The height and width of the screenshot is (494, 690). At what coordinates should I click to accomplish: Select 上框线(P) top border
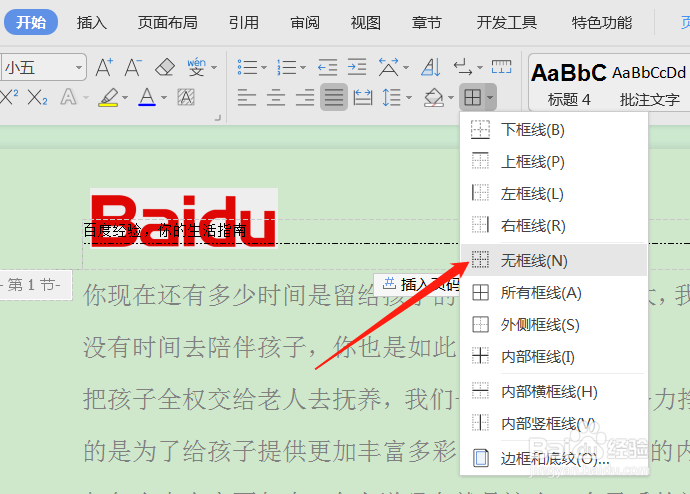click(x=554, y=161)
